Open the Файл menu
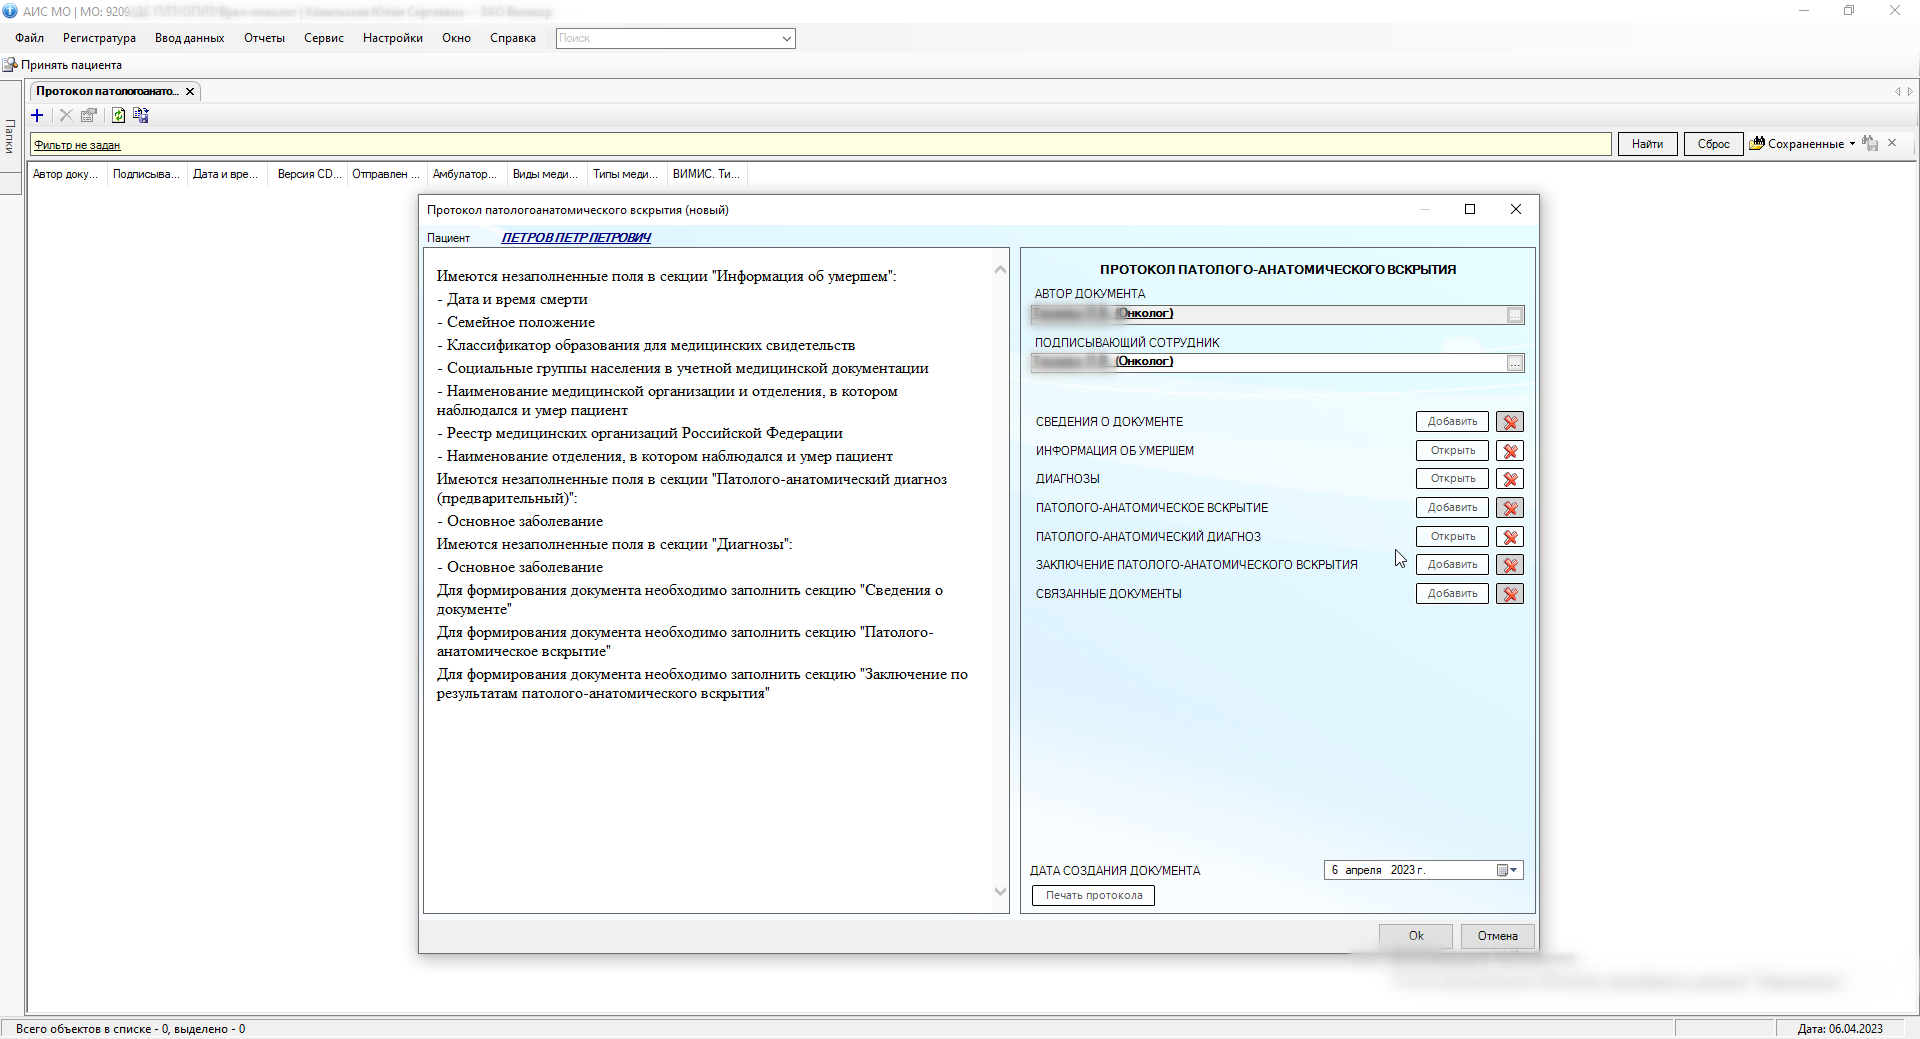 (29, 38)
